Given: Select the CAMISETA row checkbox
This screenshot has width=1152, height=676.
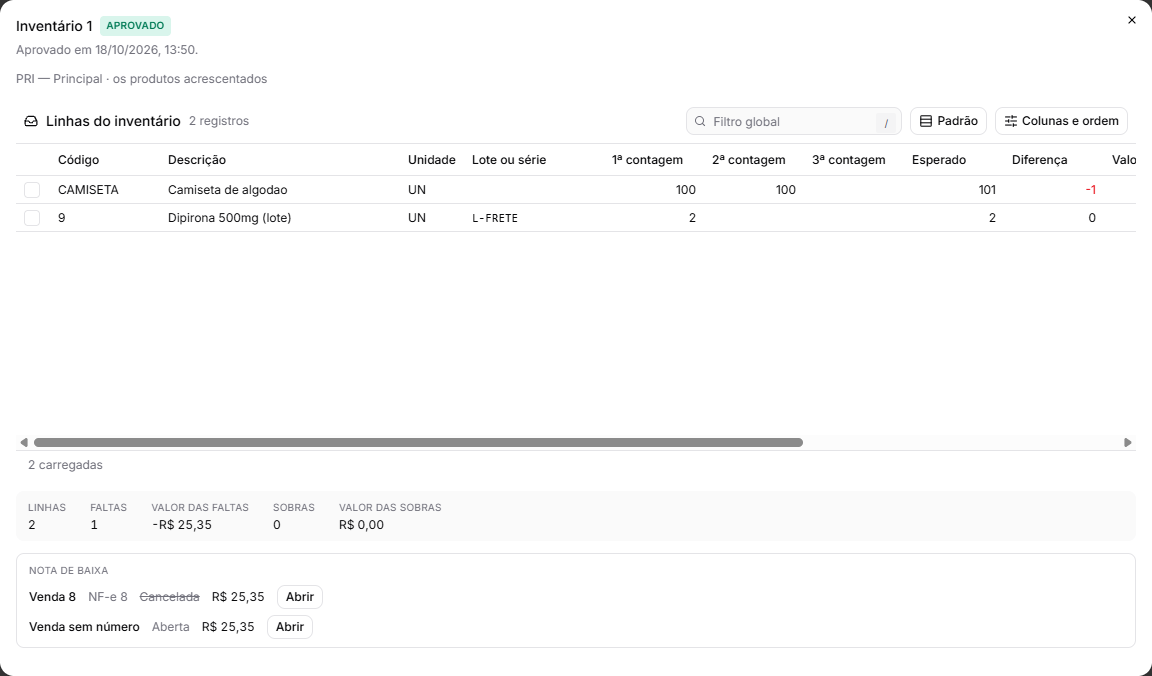Looking at the screenshot, I should pos(32,190).
